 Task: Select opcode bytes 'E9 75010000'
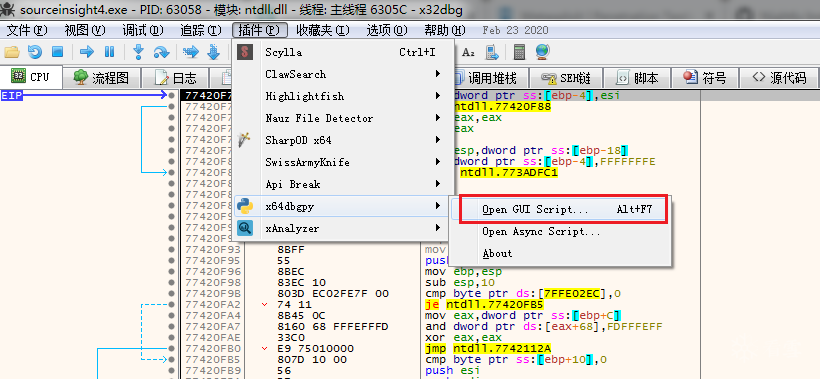[x=315, y=348]
